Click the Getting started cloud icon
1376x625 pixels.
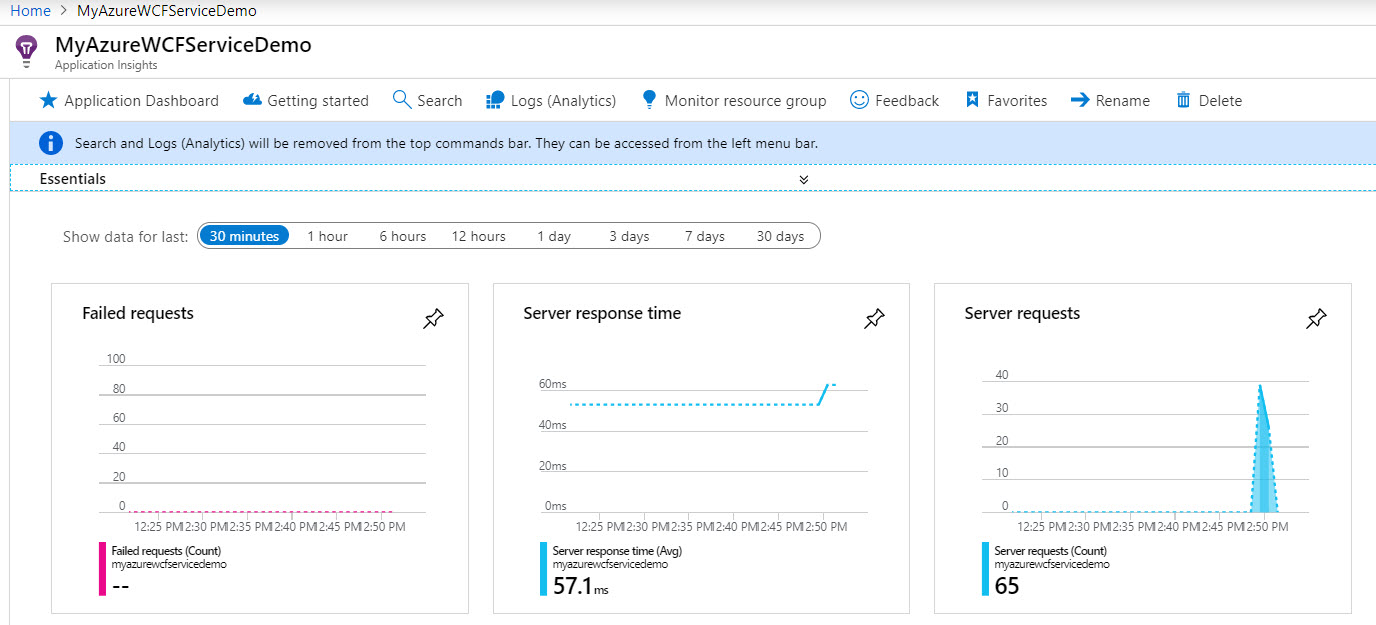coord(252,100)
